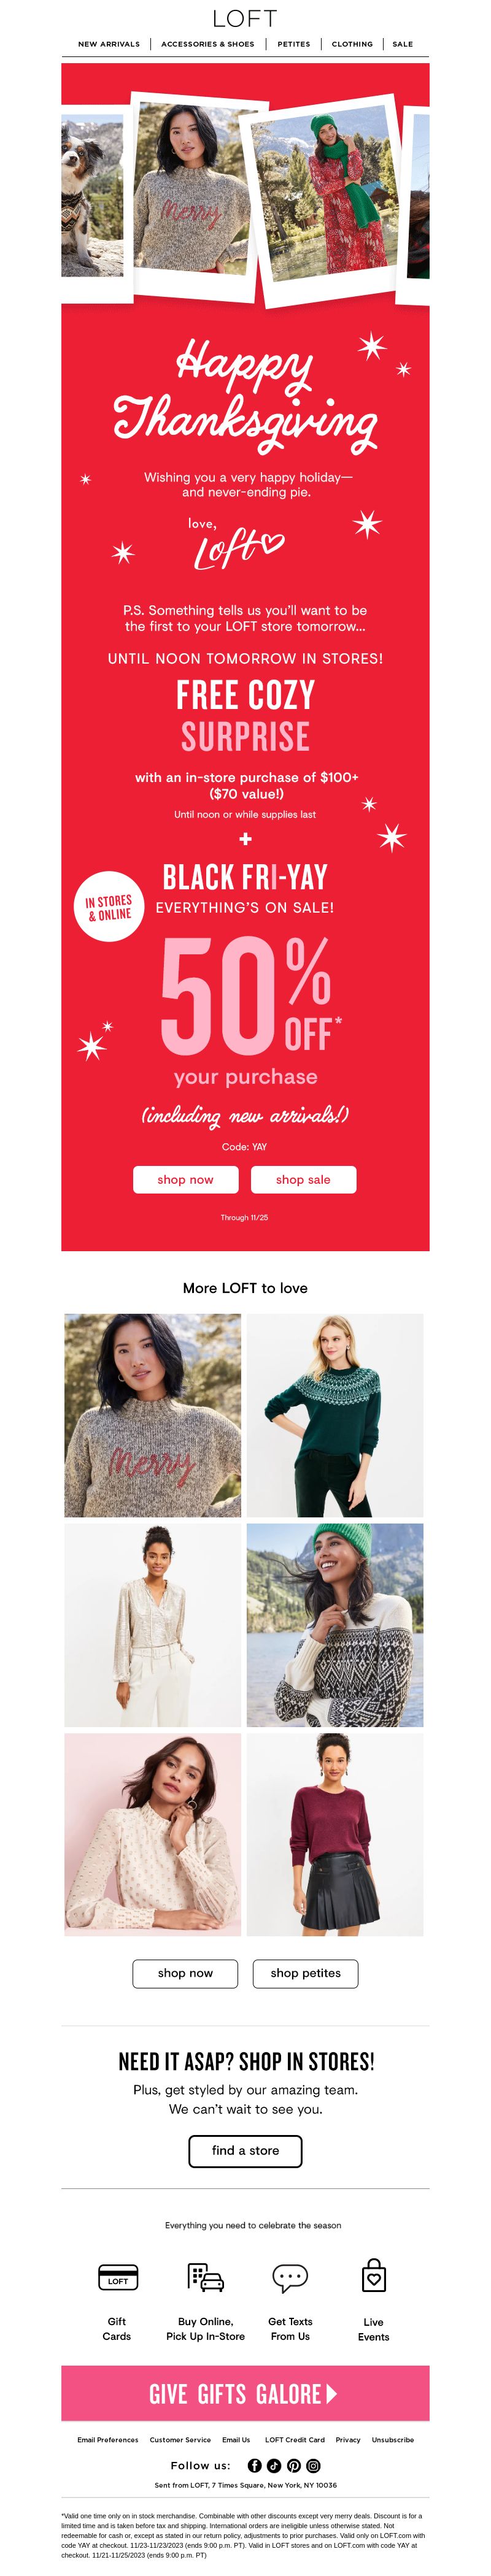This screenshot has height=2576, width=491.
Task: Click the LOFT logo at the top
Action: 245,18
